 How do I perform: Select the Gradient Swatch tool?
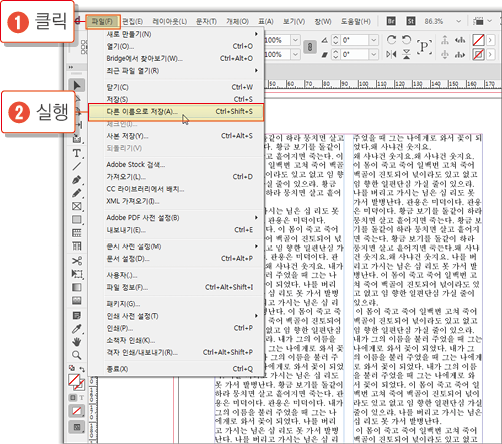click(x=77, y=287)
